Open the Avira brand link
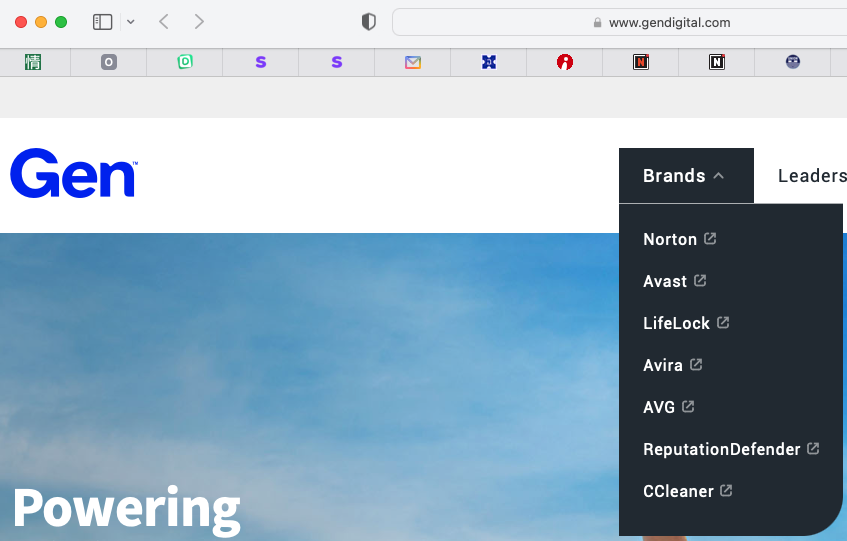The width and height of the screenshot is (847, 541). (663, 365)
